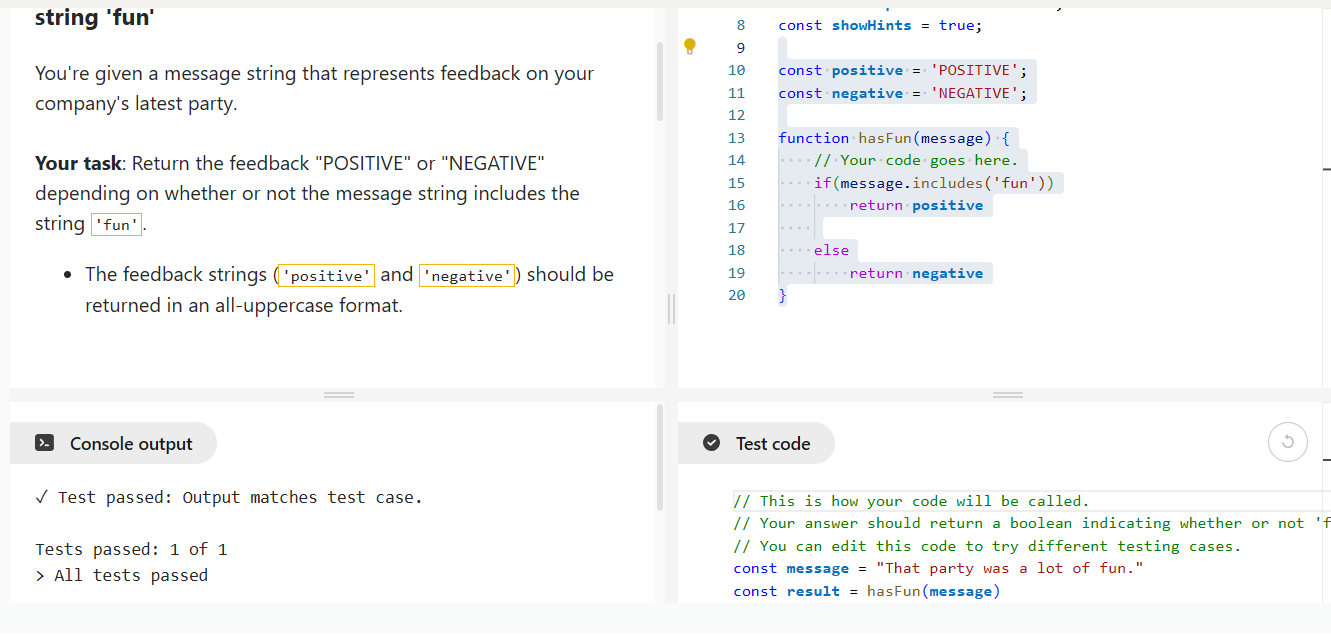Click the lightbulb quick-fix icon in gutter
The width and height of the screenshot is (1331, 642).
pyautogui.click(x=689, y=46)
